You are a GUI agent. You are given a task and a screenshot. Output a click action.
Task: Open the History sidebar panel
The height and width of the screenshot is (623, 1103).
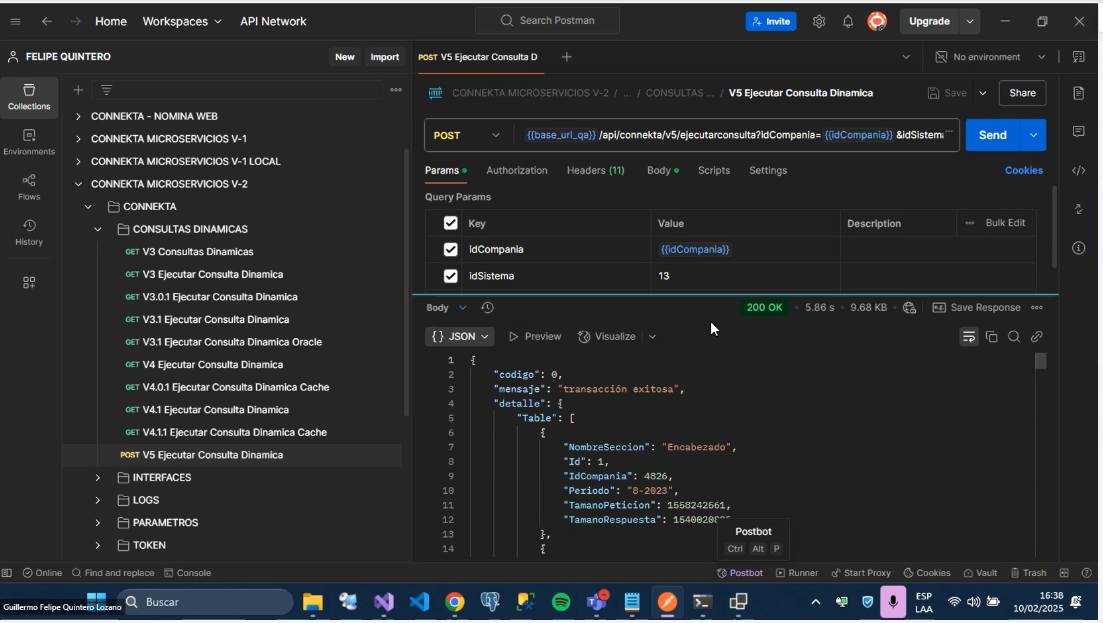(x=29, y=232)
